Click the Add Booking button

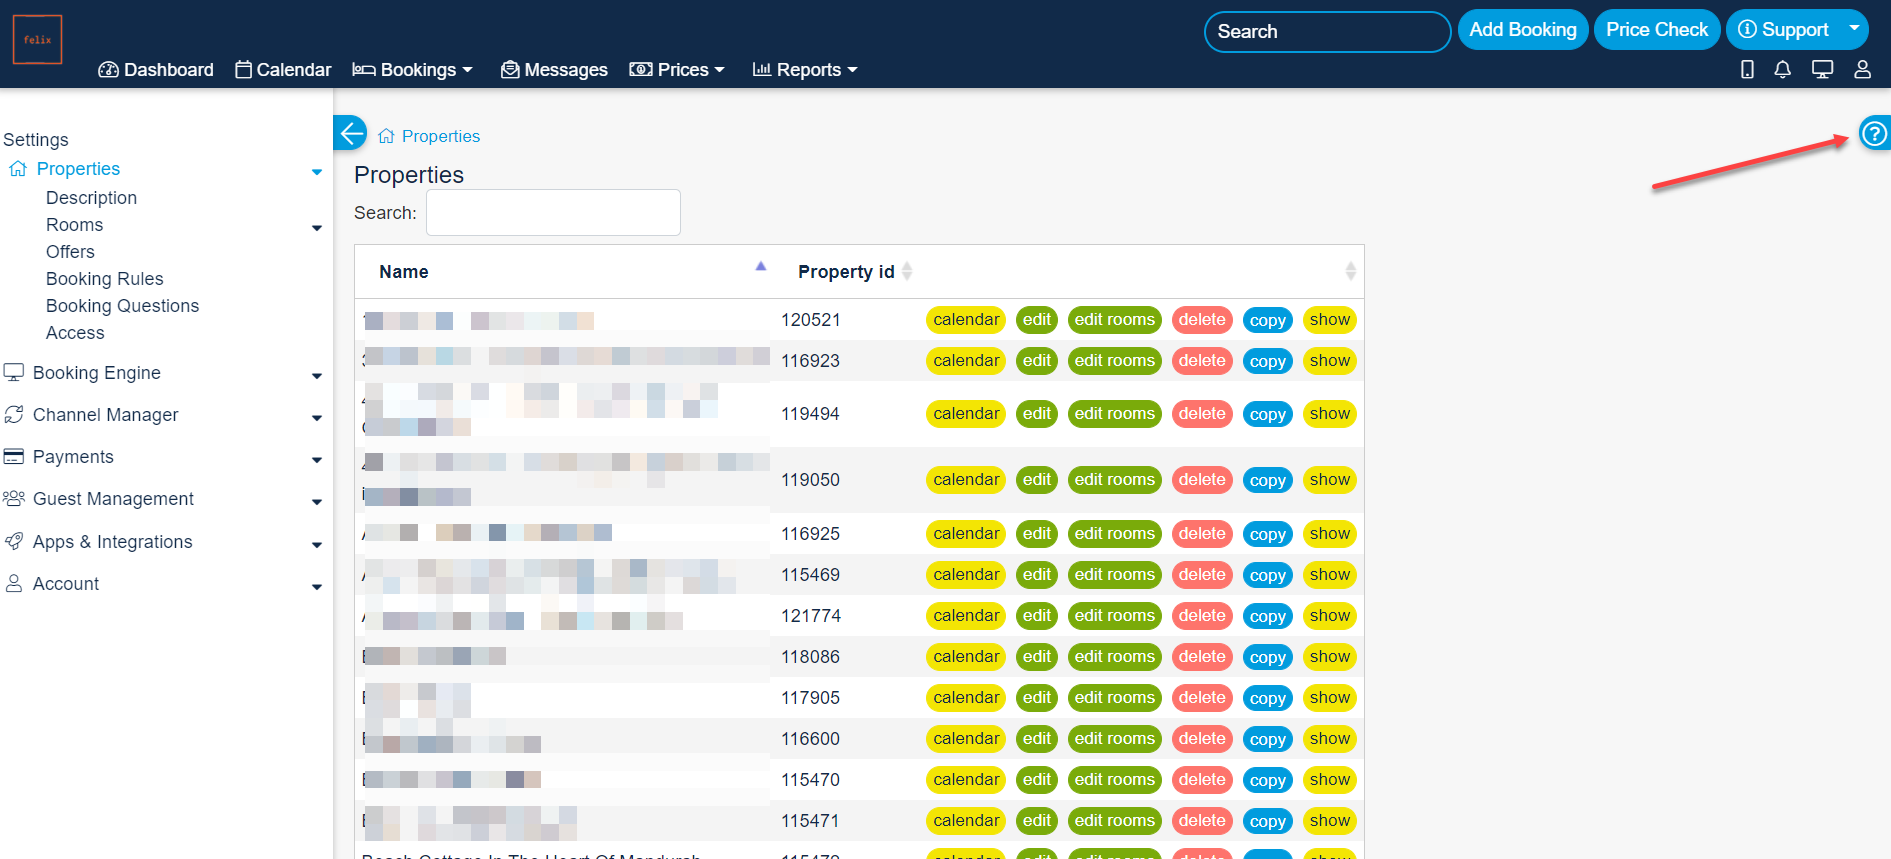(1522, 30)
